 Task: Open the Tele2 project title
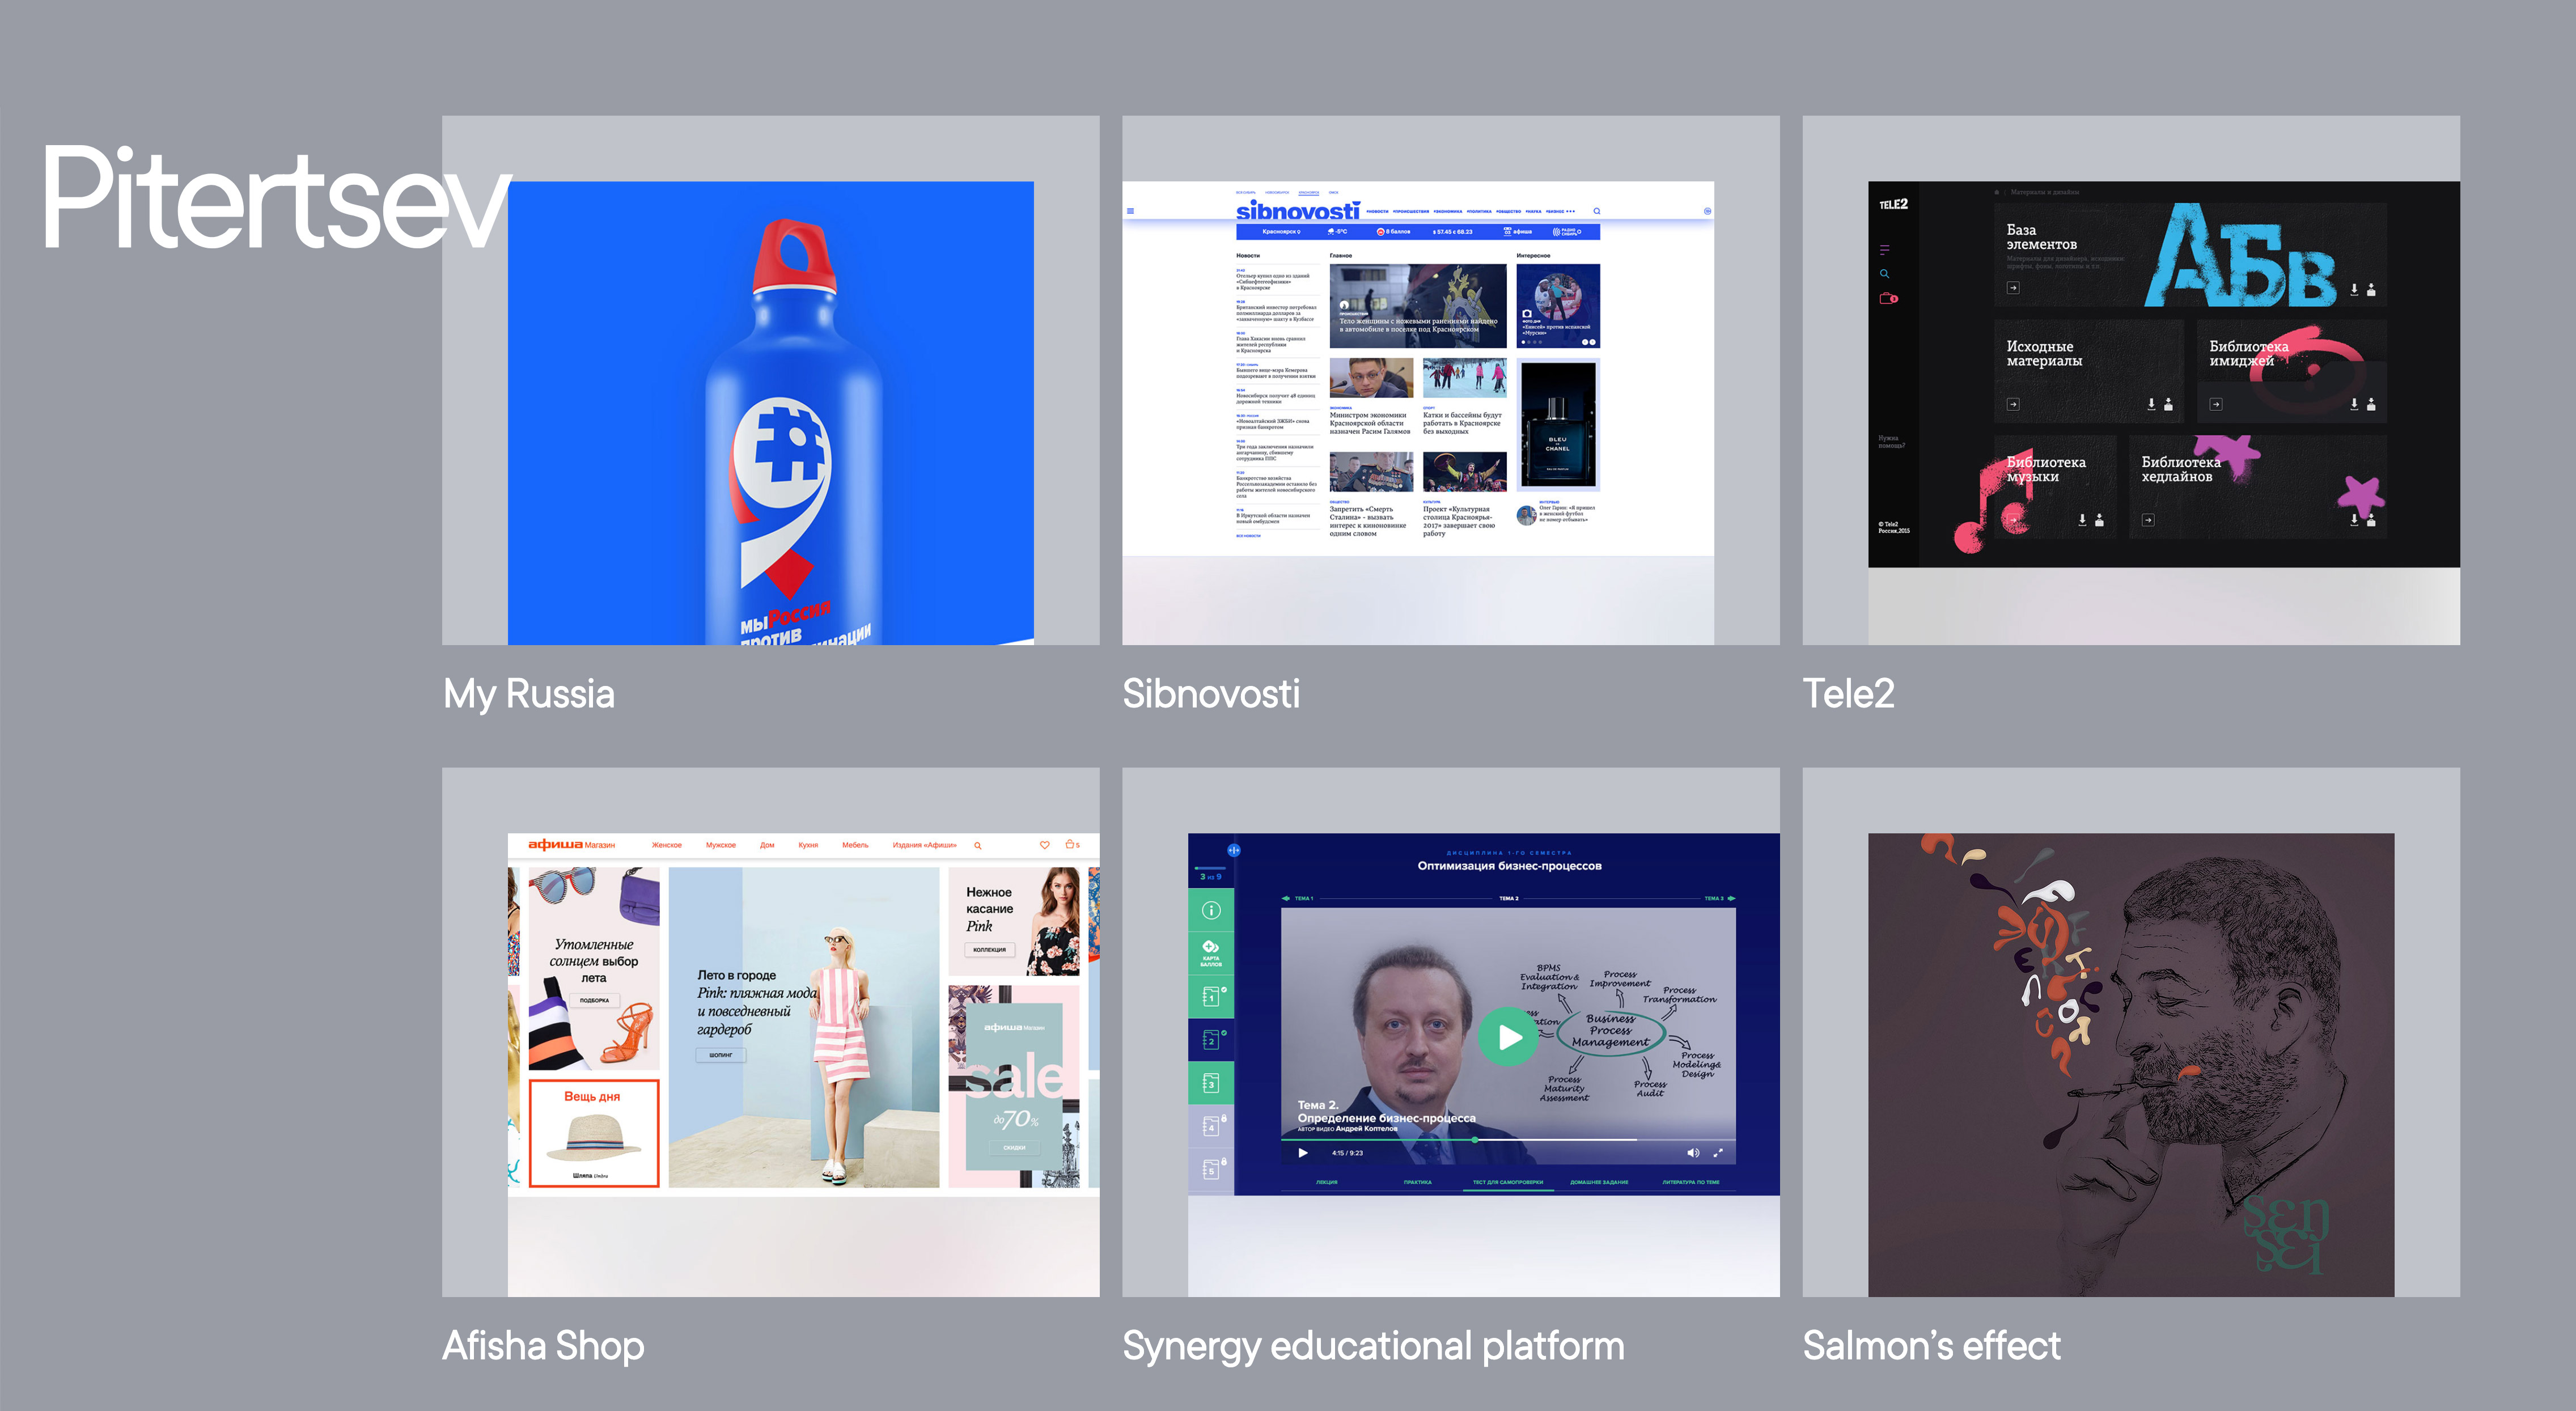(1848, 694)
